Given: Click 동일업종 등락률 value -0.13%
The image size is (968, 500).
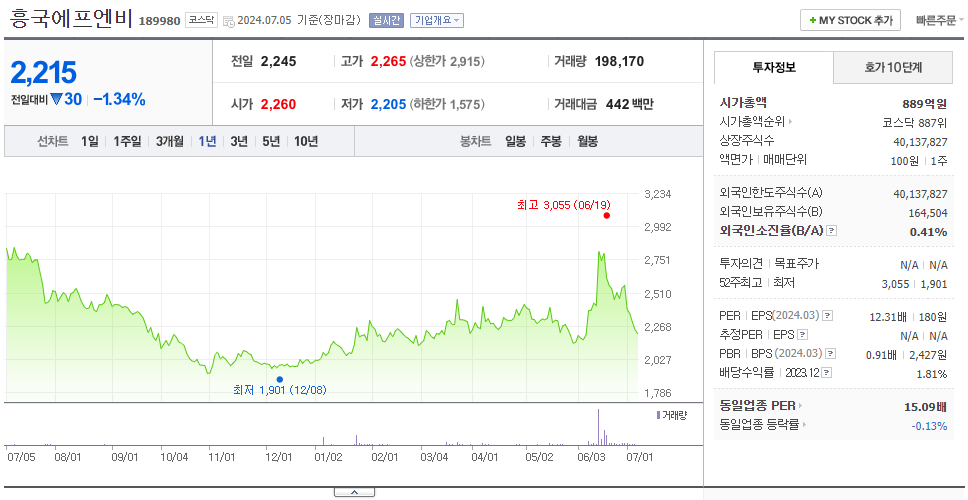Looking at the screenshot, I should click(x=929, y=425).
